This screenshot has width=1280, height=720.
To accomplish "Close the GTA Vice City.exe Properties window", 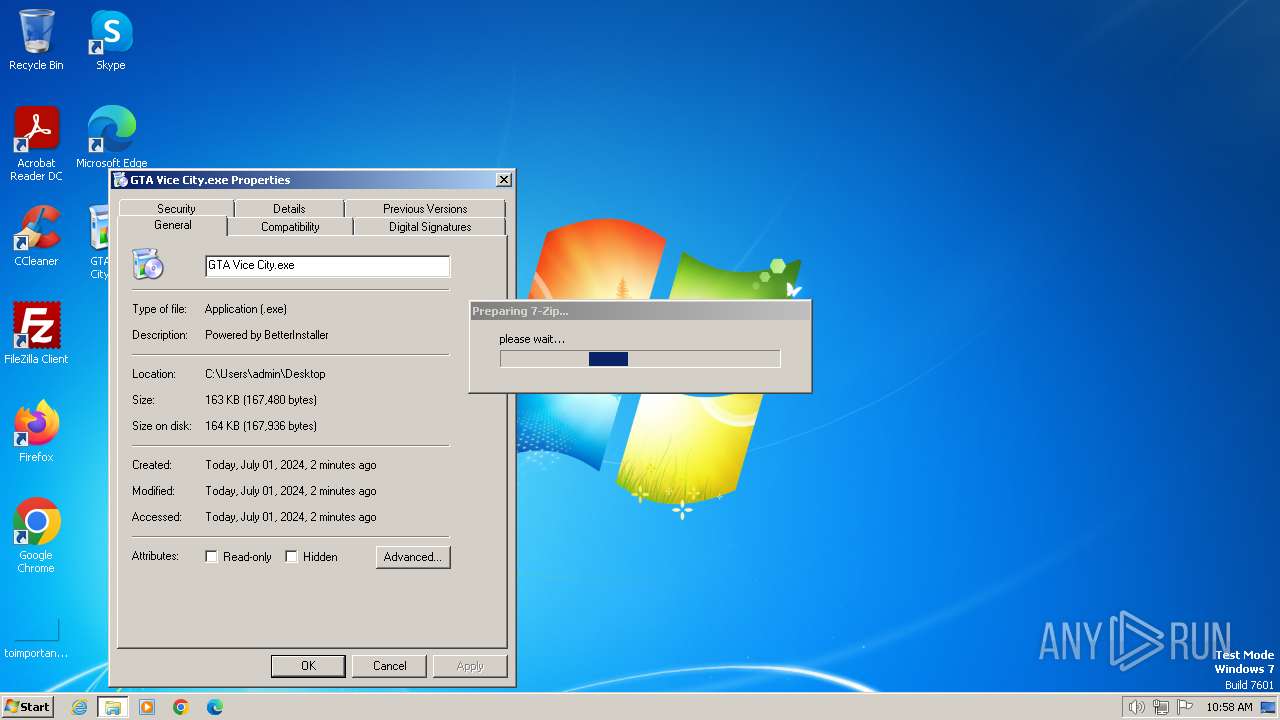I will (504, 180).
